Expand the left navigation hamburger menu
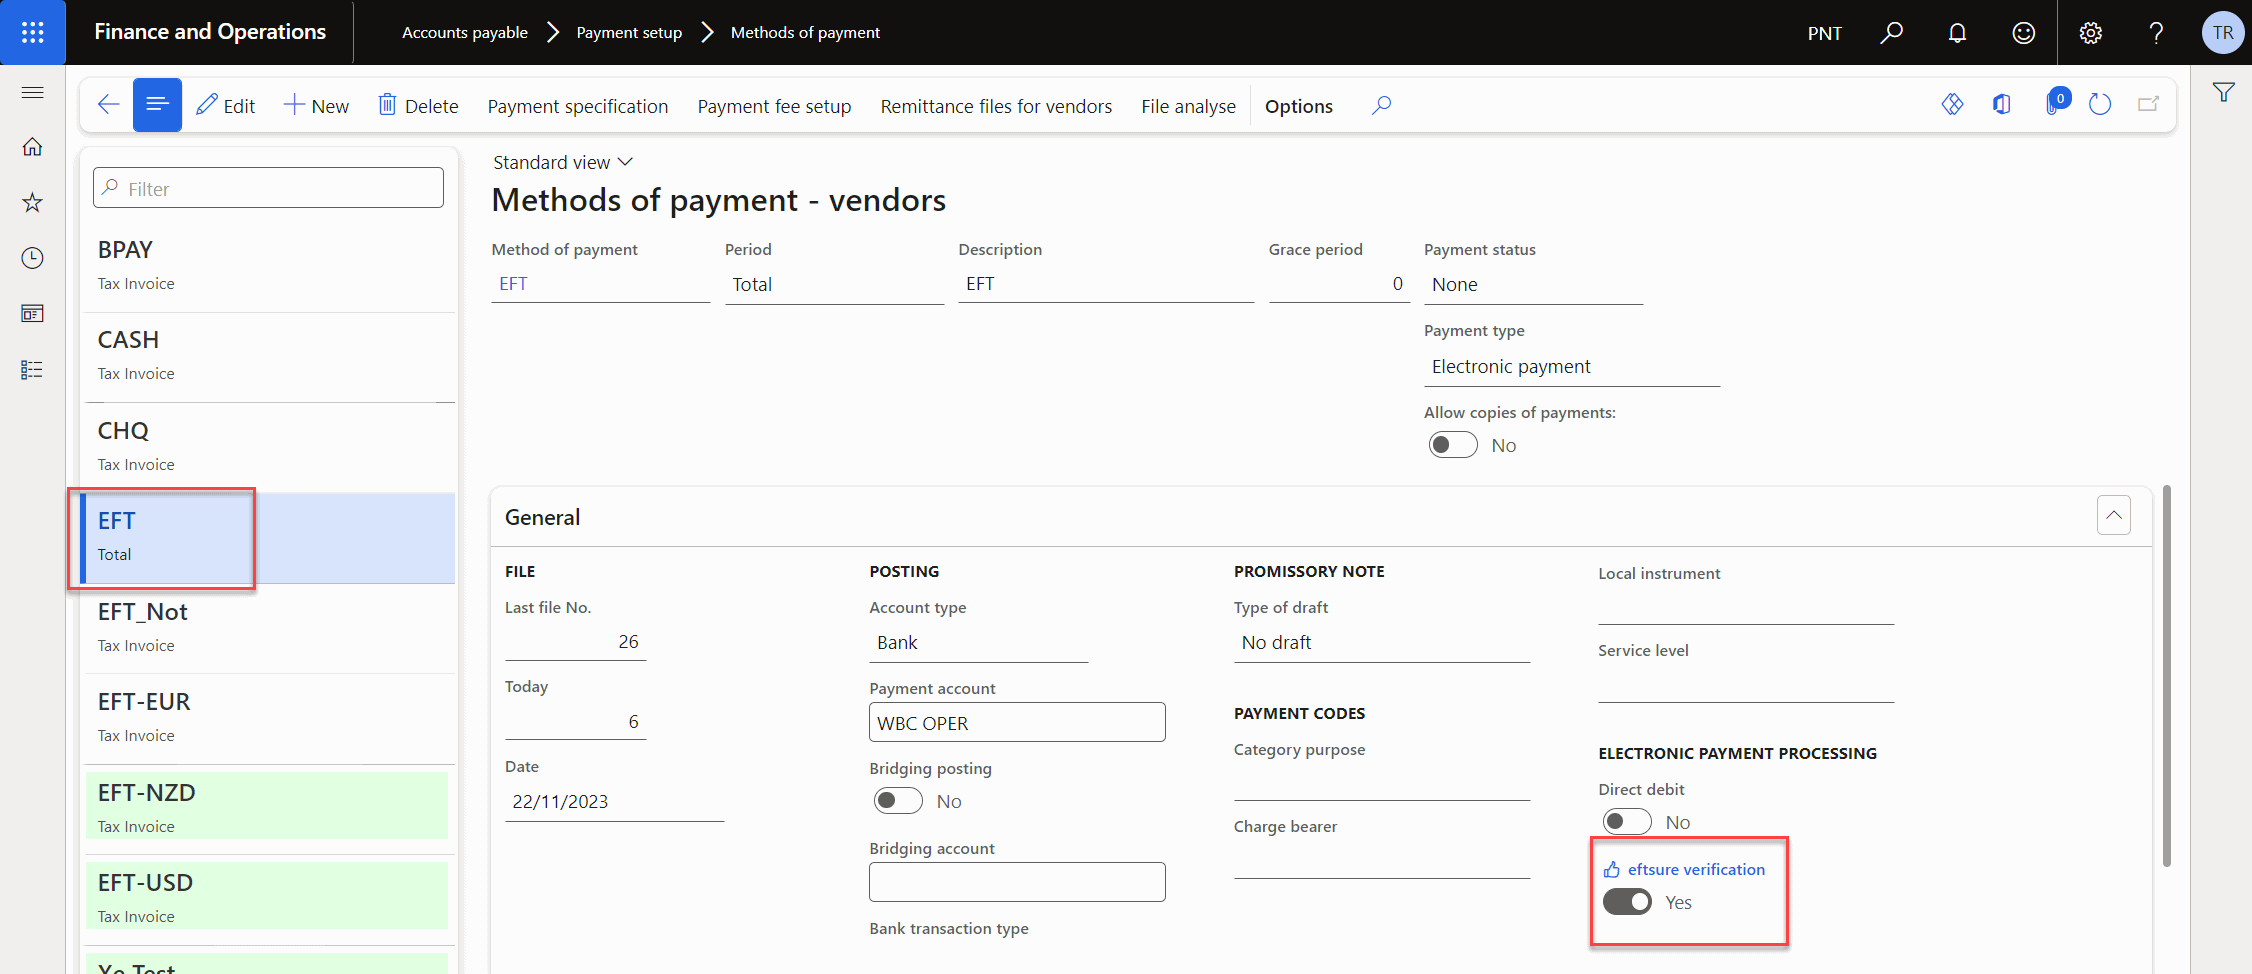This screenshot has height=974, width=2252. coord(32,92)
